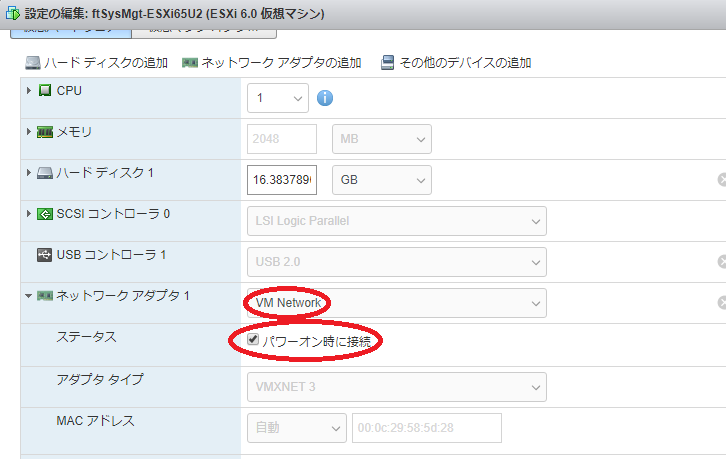Click the network adapter 1 icon
Viewport: 726px width, 459px height.
pos(45,296)
